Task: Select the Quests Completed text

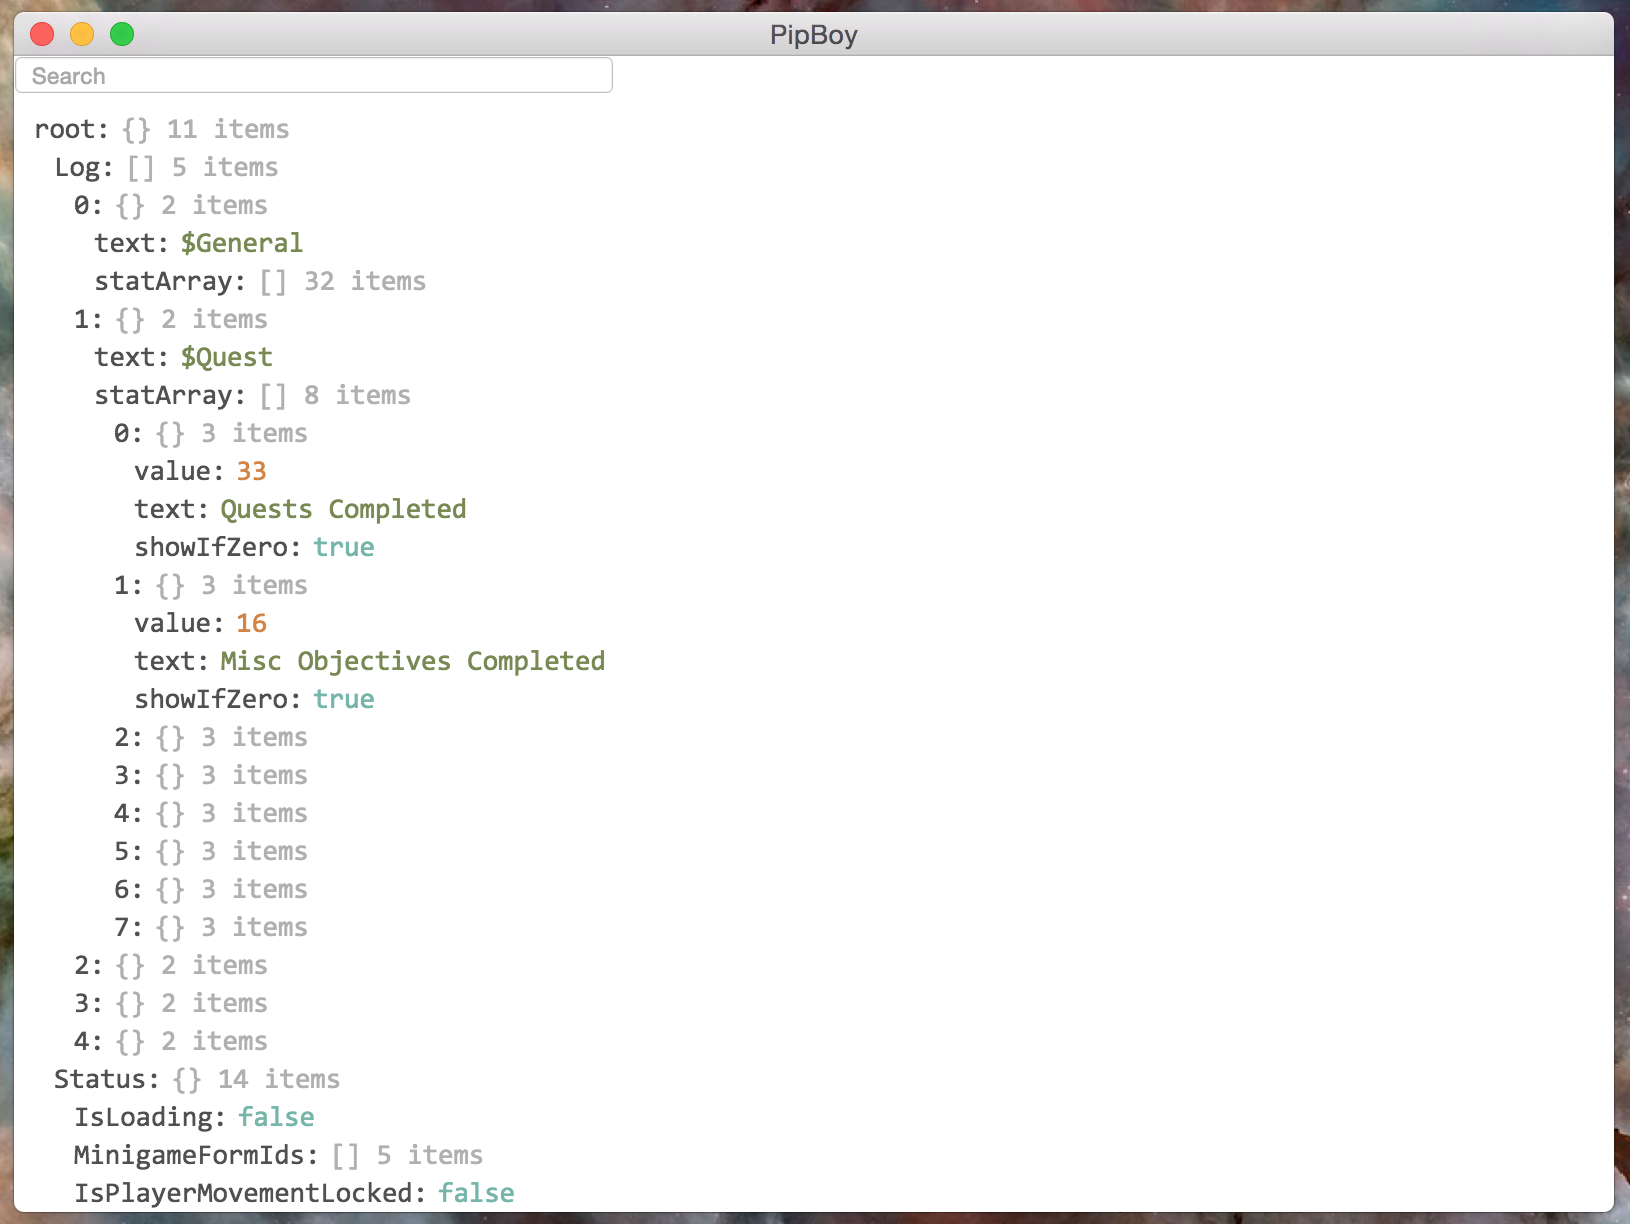Action: pyautogui.click(x=343, y=510)
